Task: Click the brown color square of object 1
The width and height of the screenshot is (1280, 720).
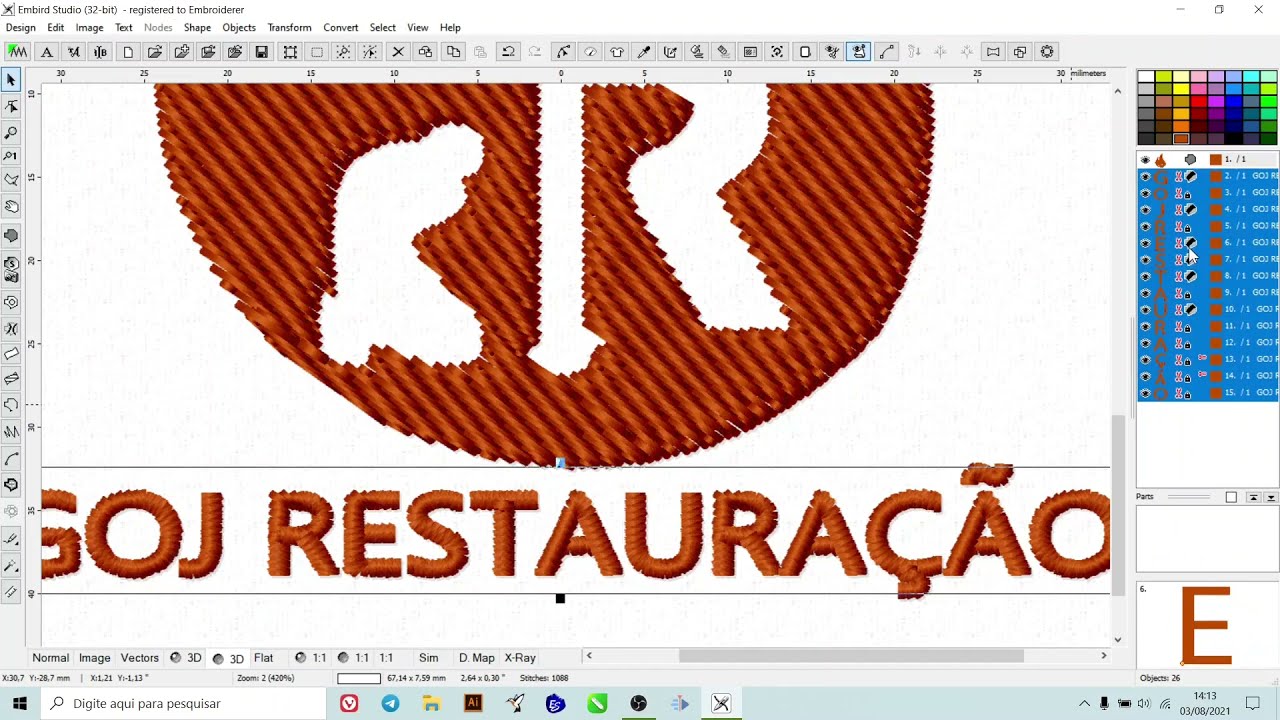Action: [x=1215, y=160]
